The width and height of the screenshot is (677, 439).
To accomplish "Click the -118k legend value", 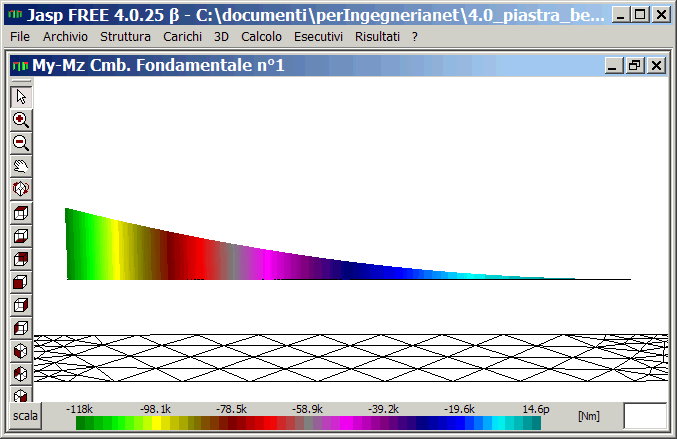I will [x=79, y=409].
